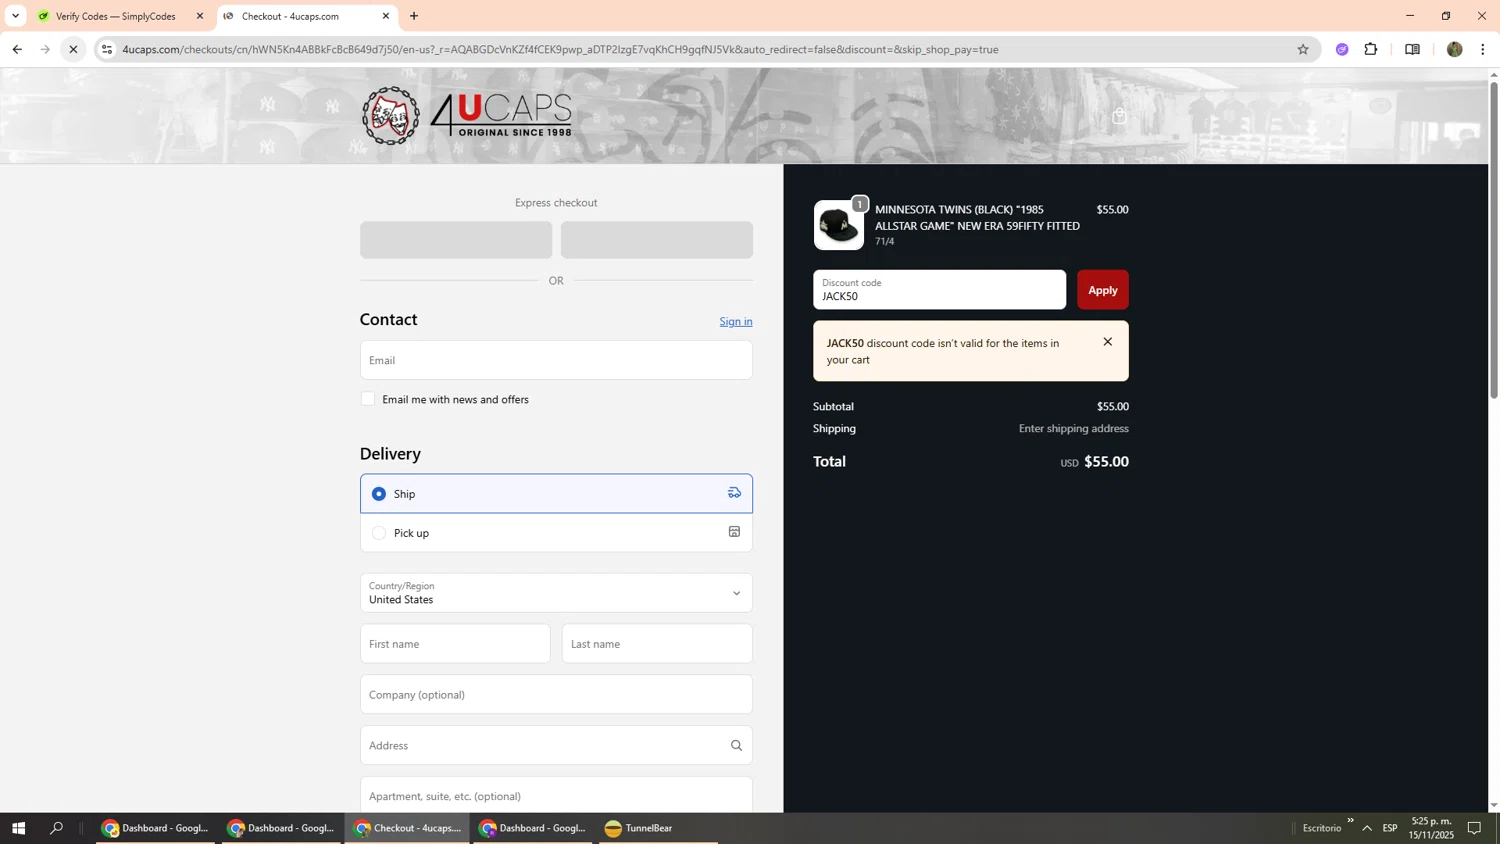This screenshot has width=1500, height=844.
Task: Open TunnelBear from the taskbar
Action: click(658, 828)
